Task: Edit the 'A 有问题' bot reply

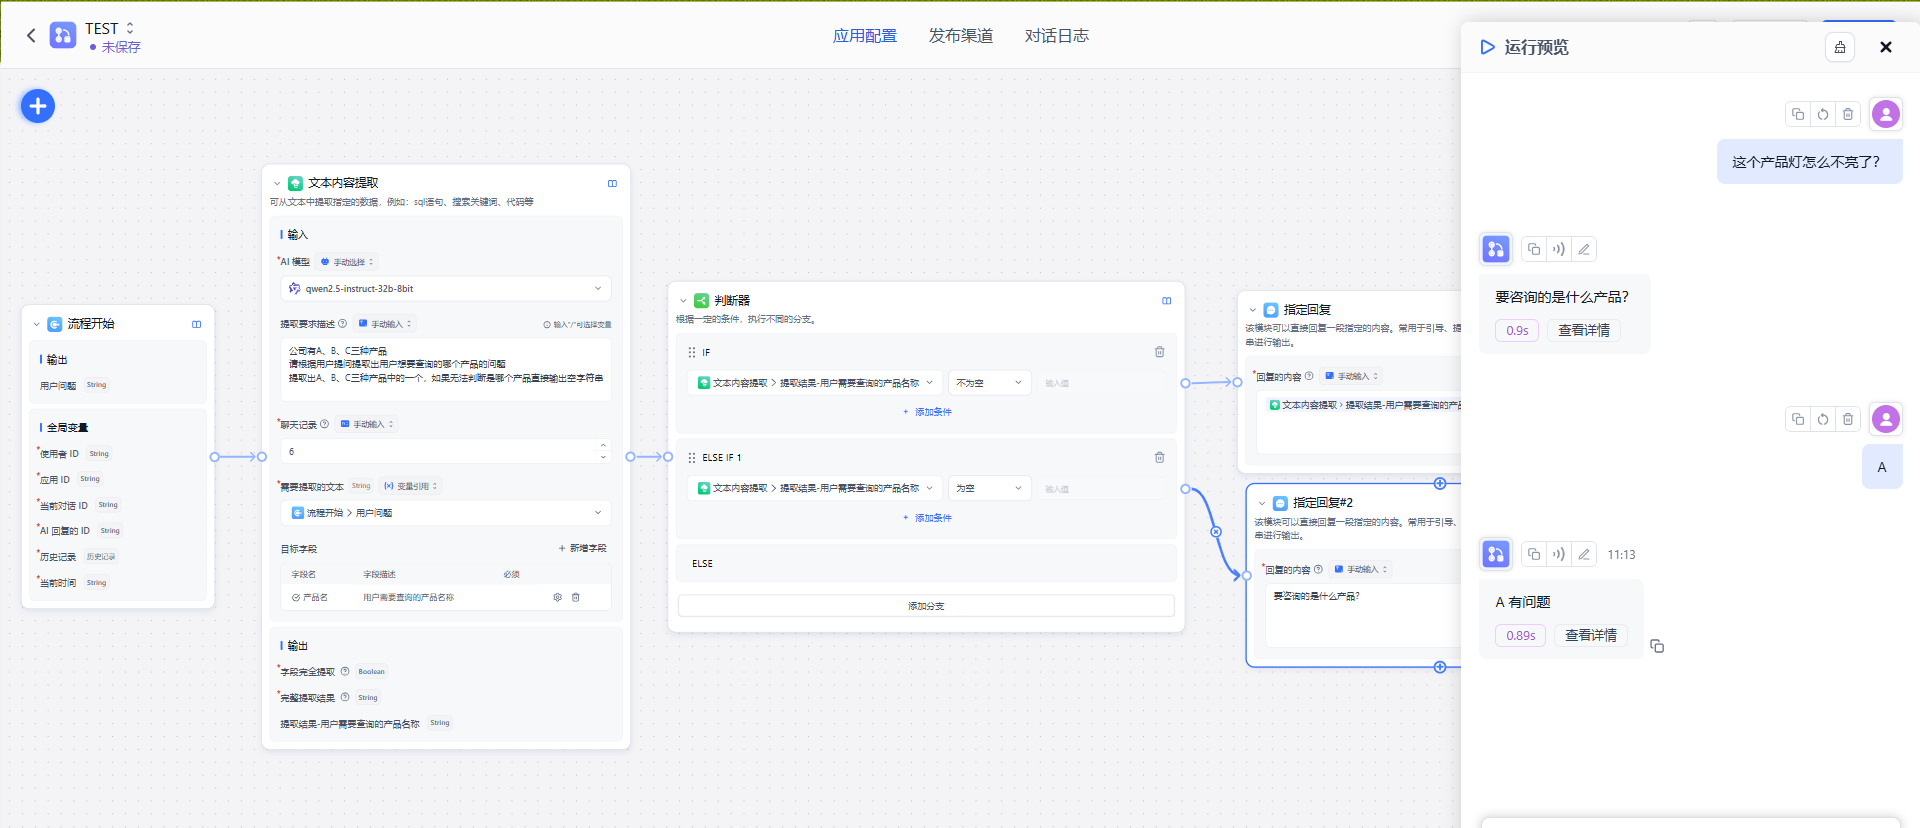Action: click(1584, 554)
